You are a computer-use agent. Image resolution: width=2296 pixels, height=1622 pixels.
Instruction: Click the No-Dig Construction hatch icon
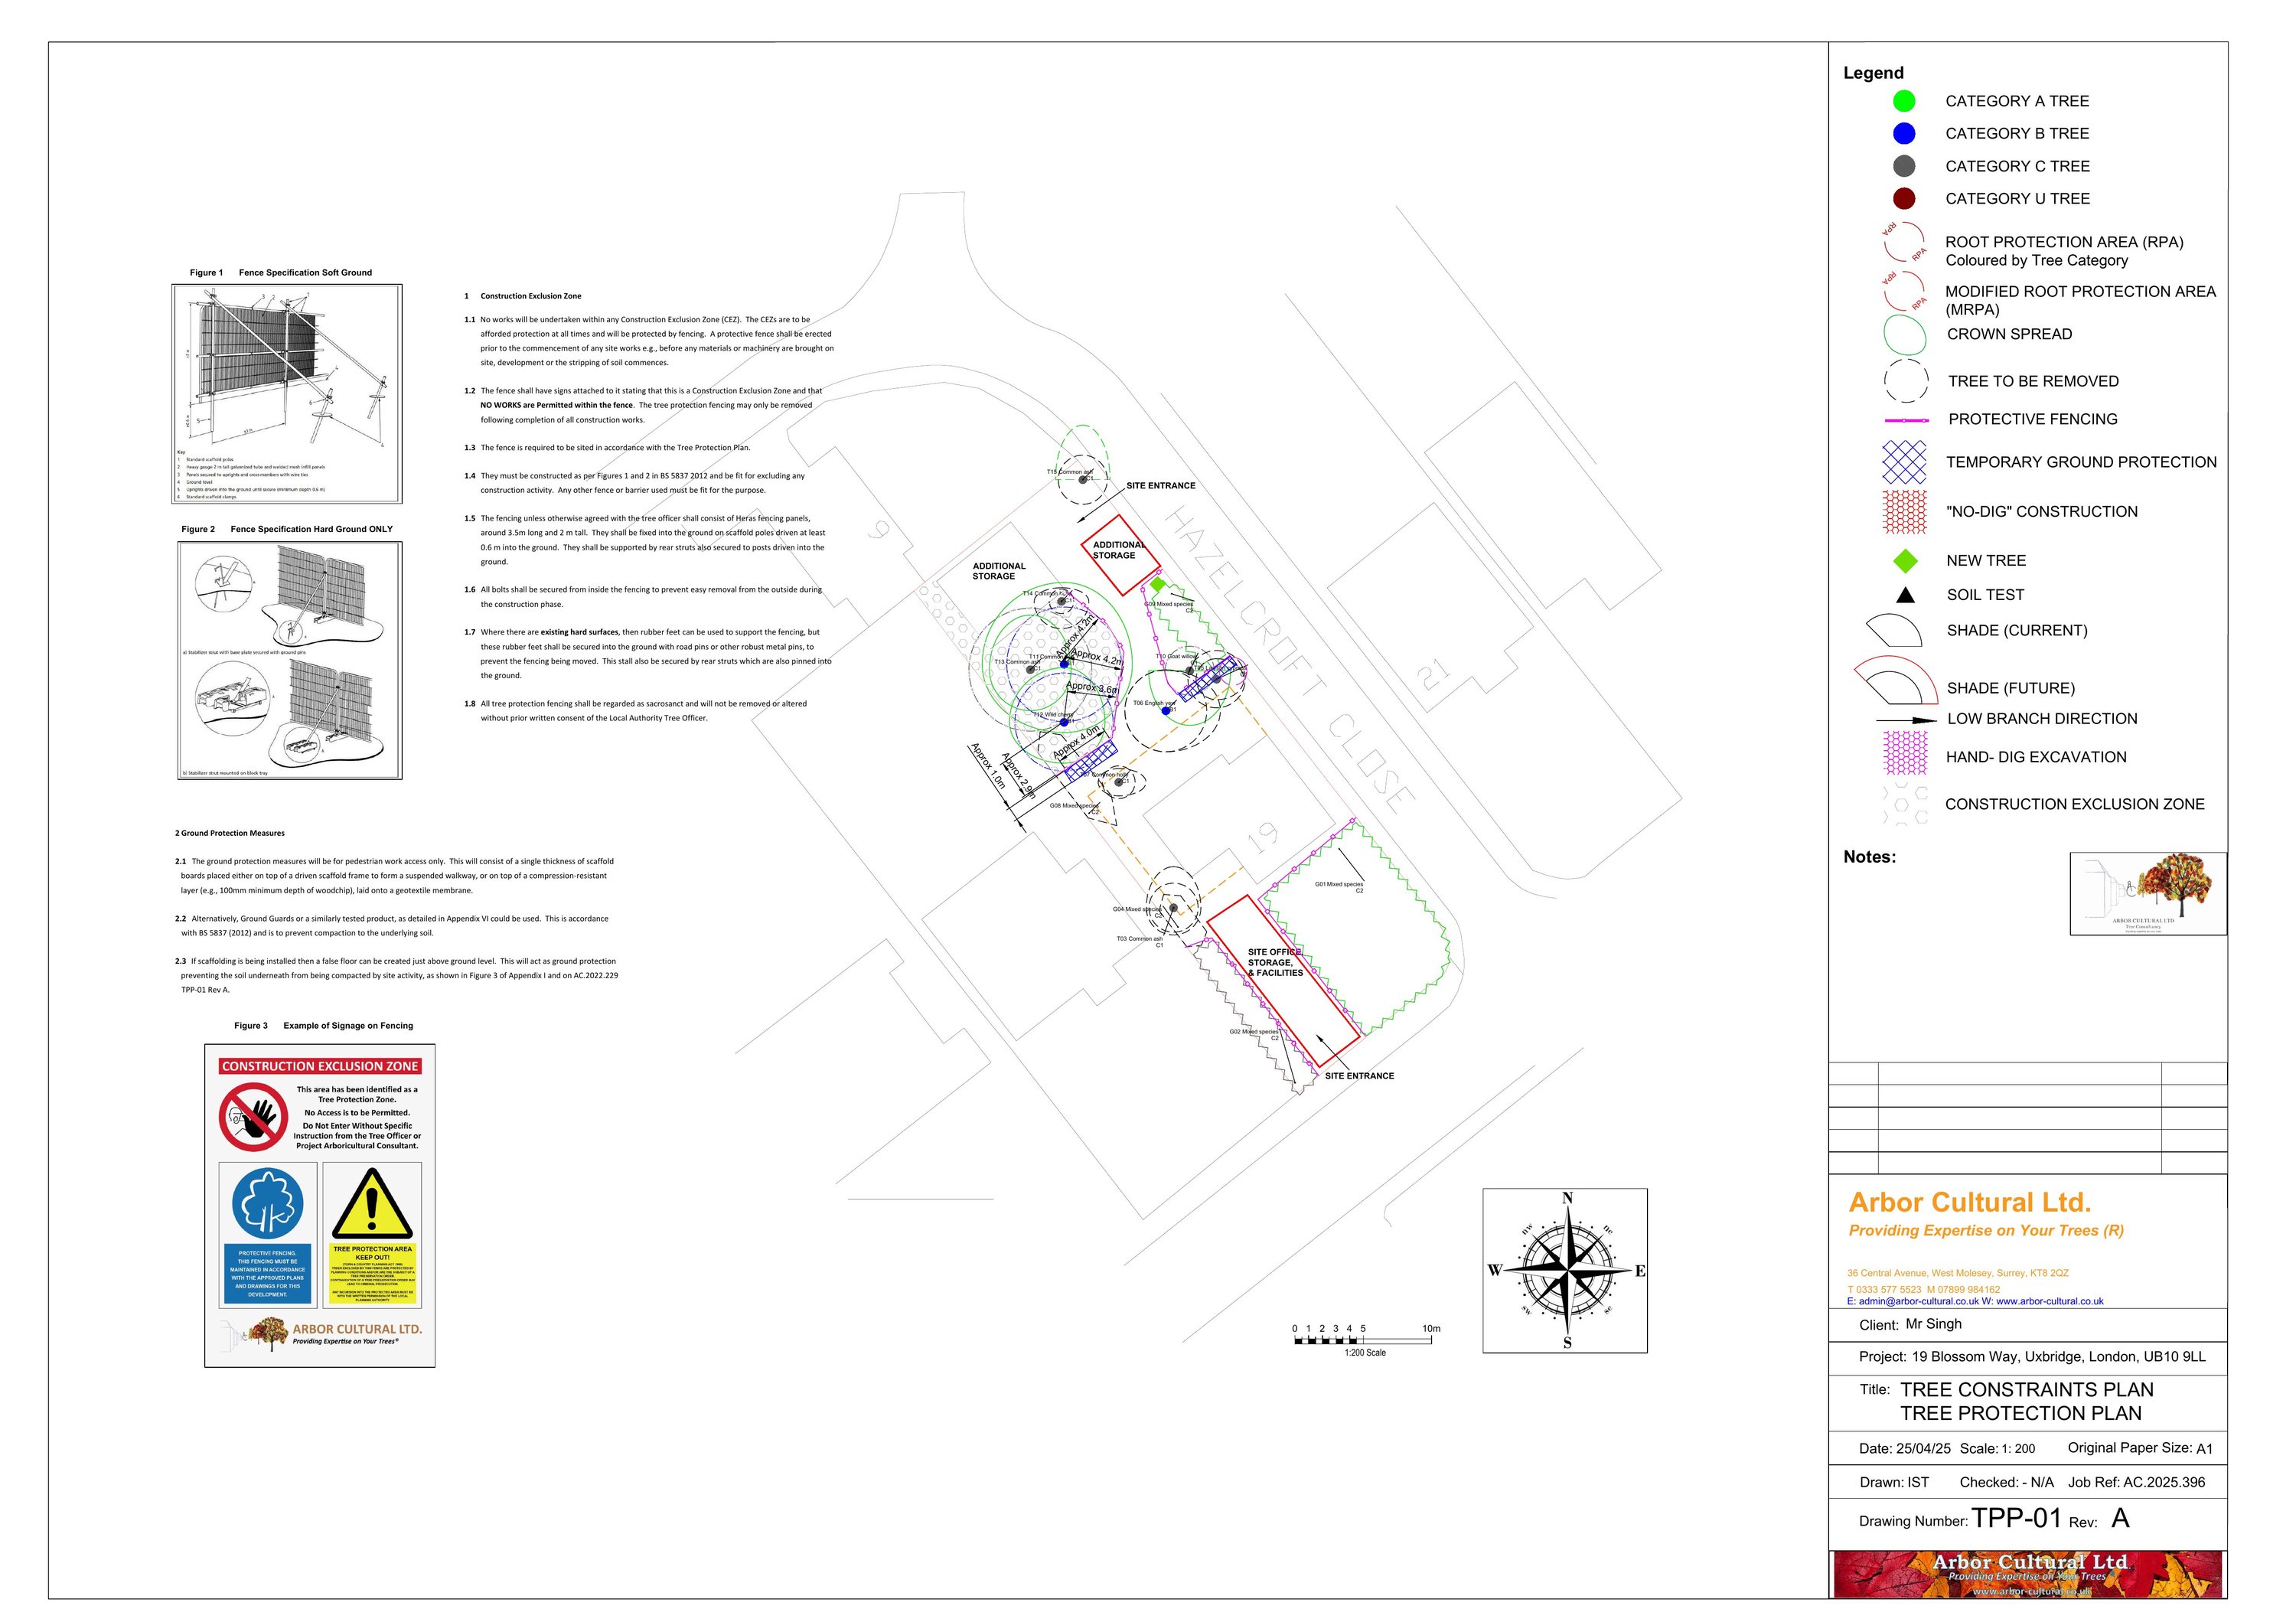(x=1904, y=511)
